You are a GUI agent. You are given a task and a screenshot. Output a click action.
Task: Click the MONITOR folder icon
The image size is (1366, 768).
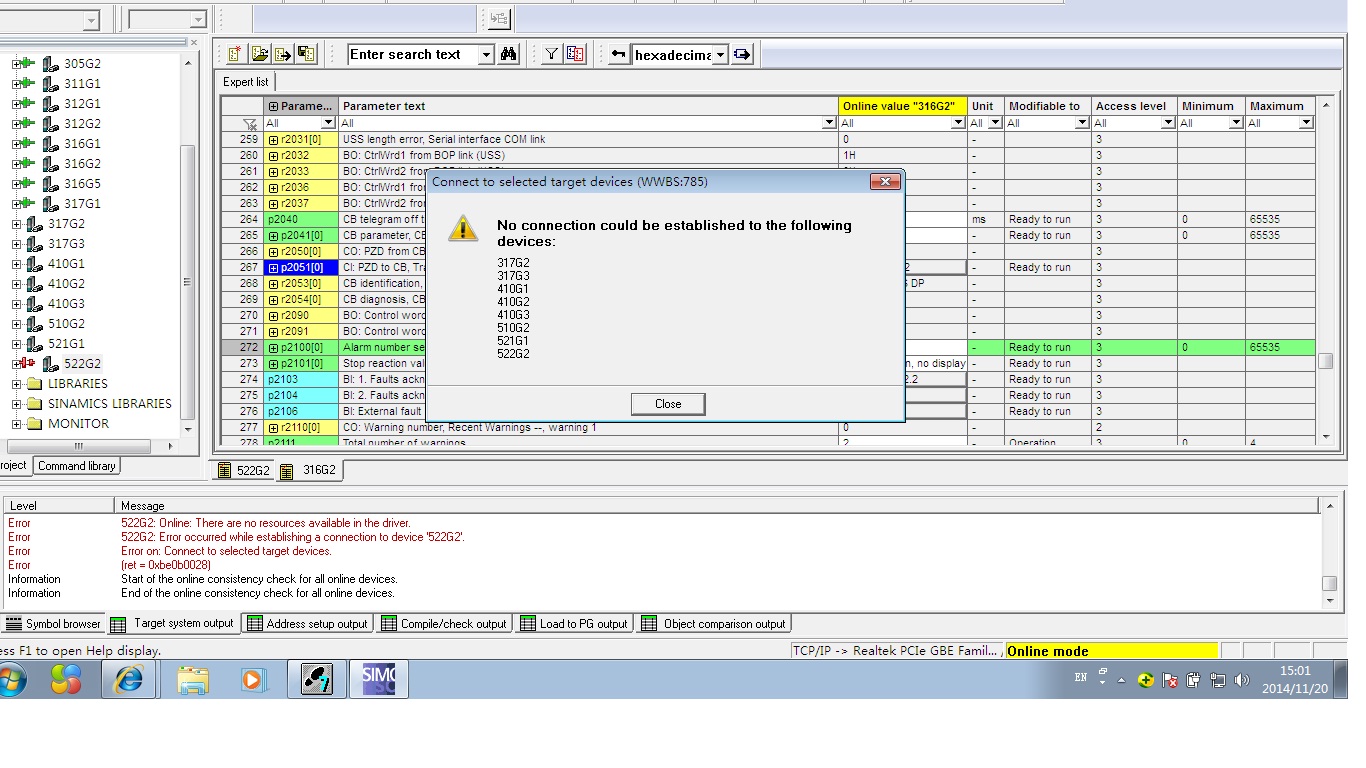pos(35,423)
